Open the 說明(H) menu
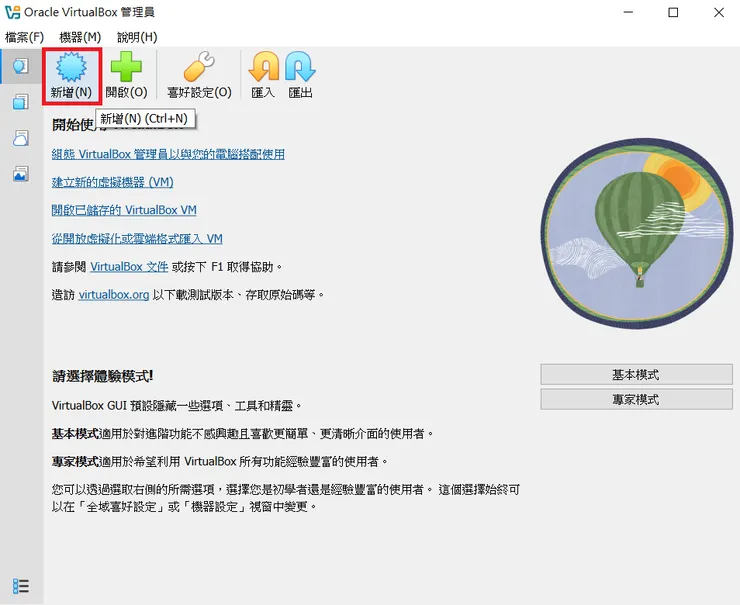740x605 pixels. click(x=137, y=37)
